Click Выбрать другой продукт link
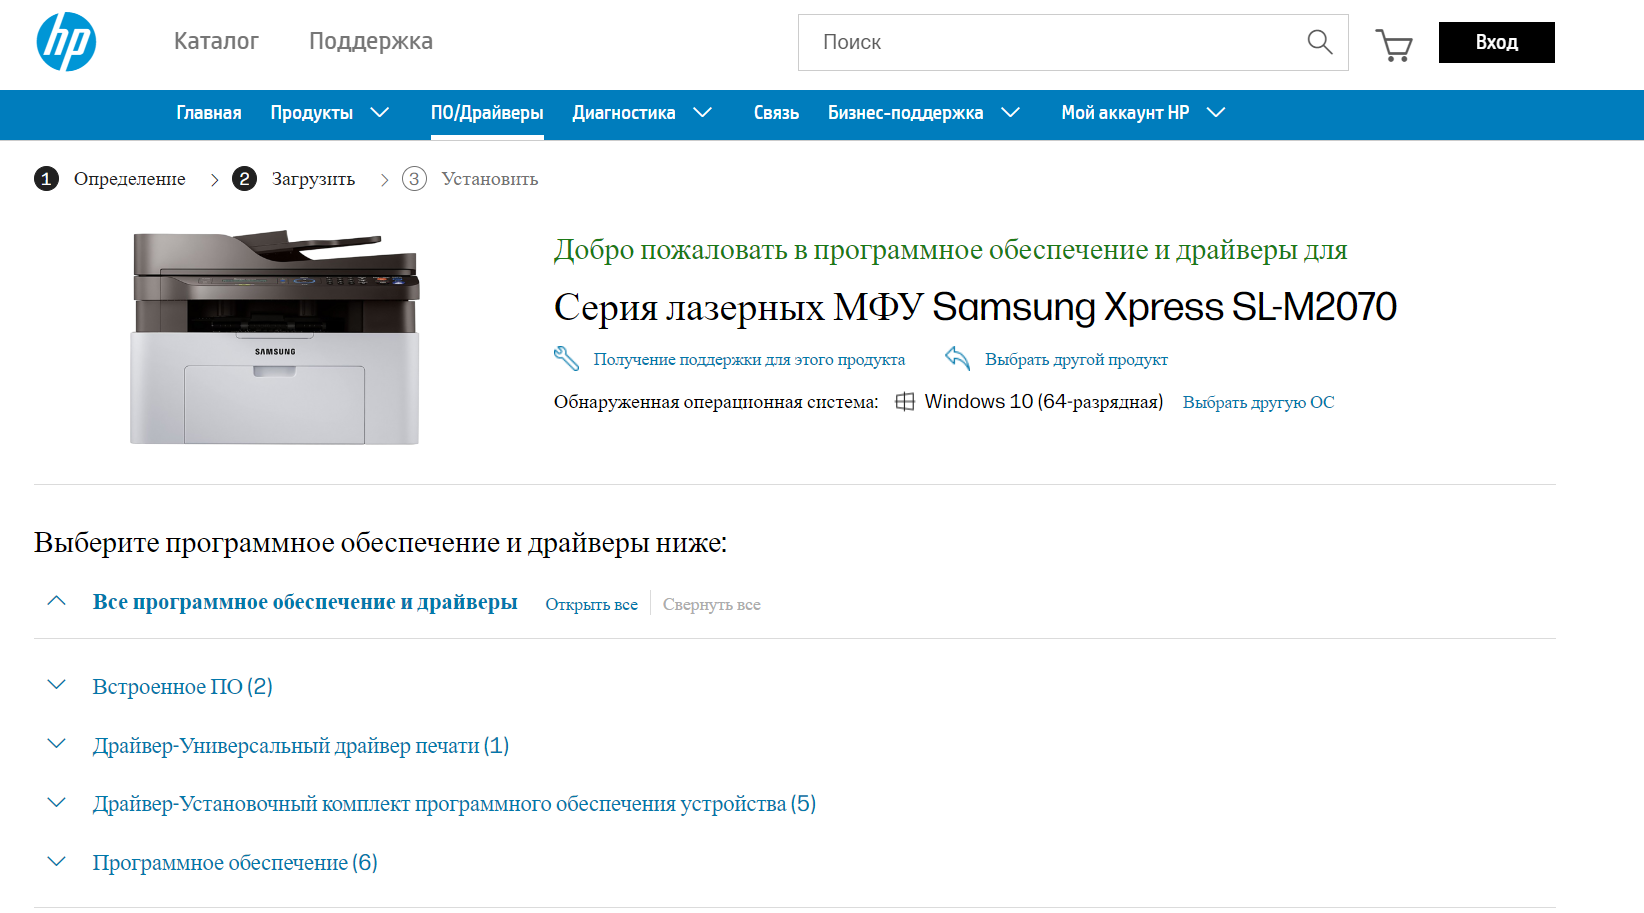The image size is (1644, 913). pos(1076,359)
